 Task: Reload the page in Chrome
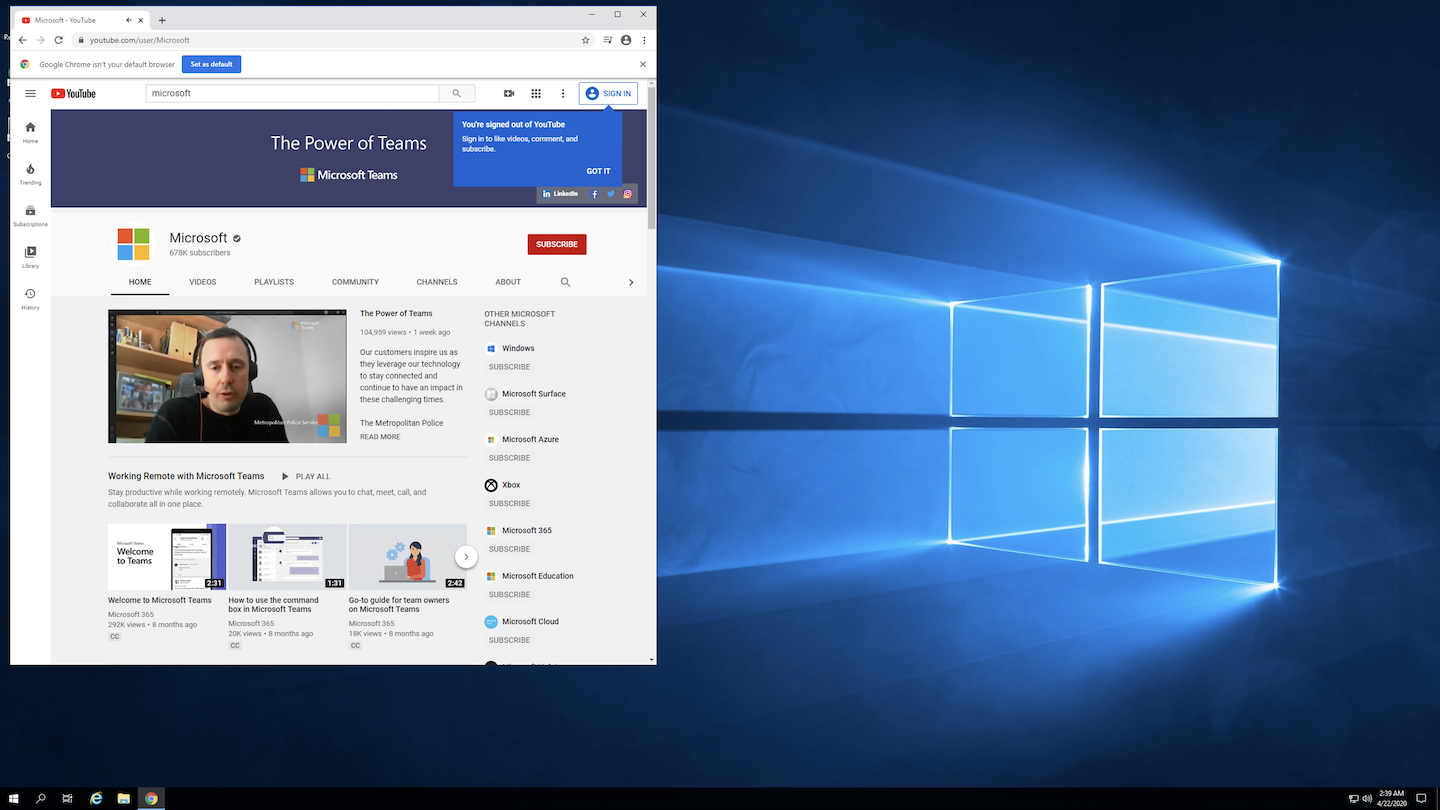59,40
